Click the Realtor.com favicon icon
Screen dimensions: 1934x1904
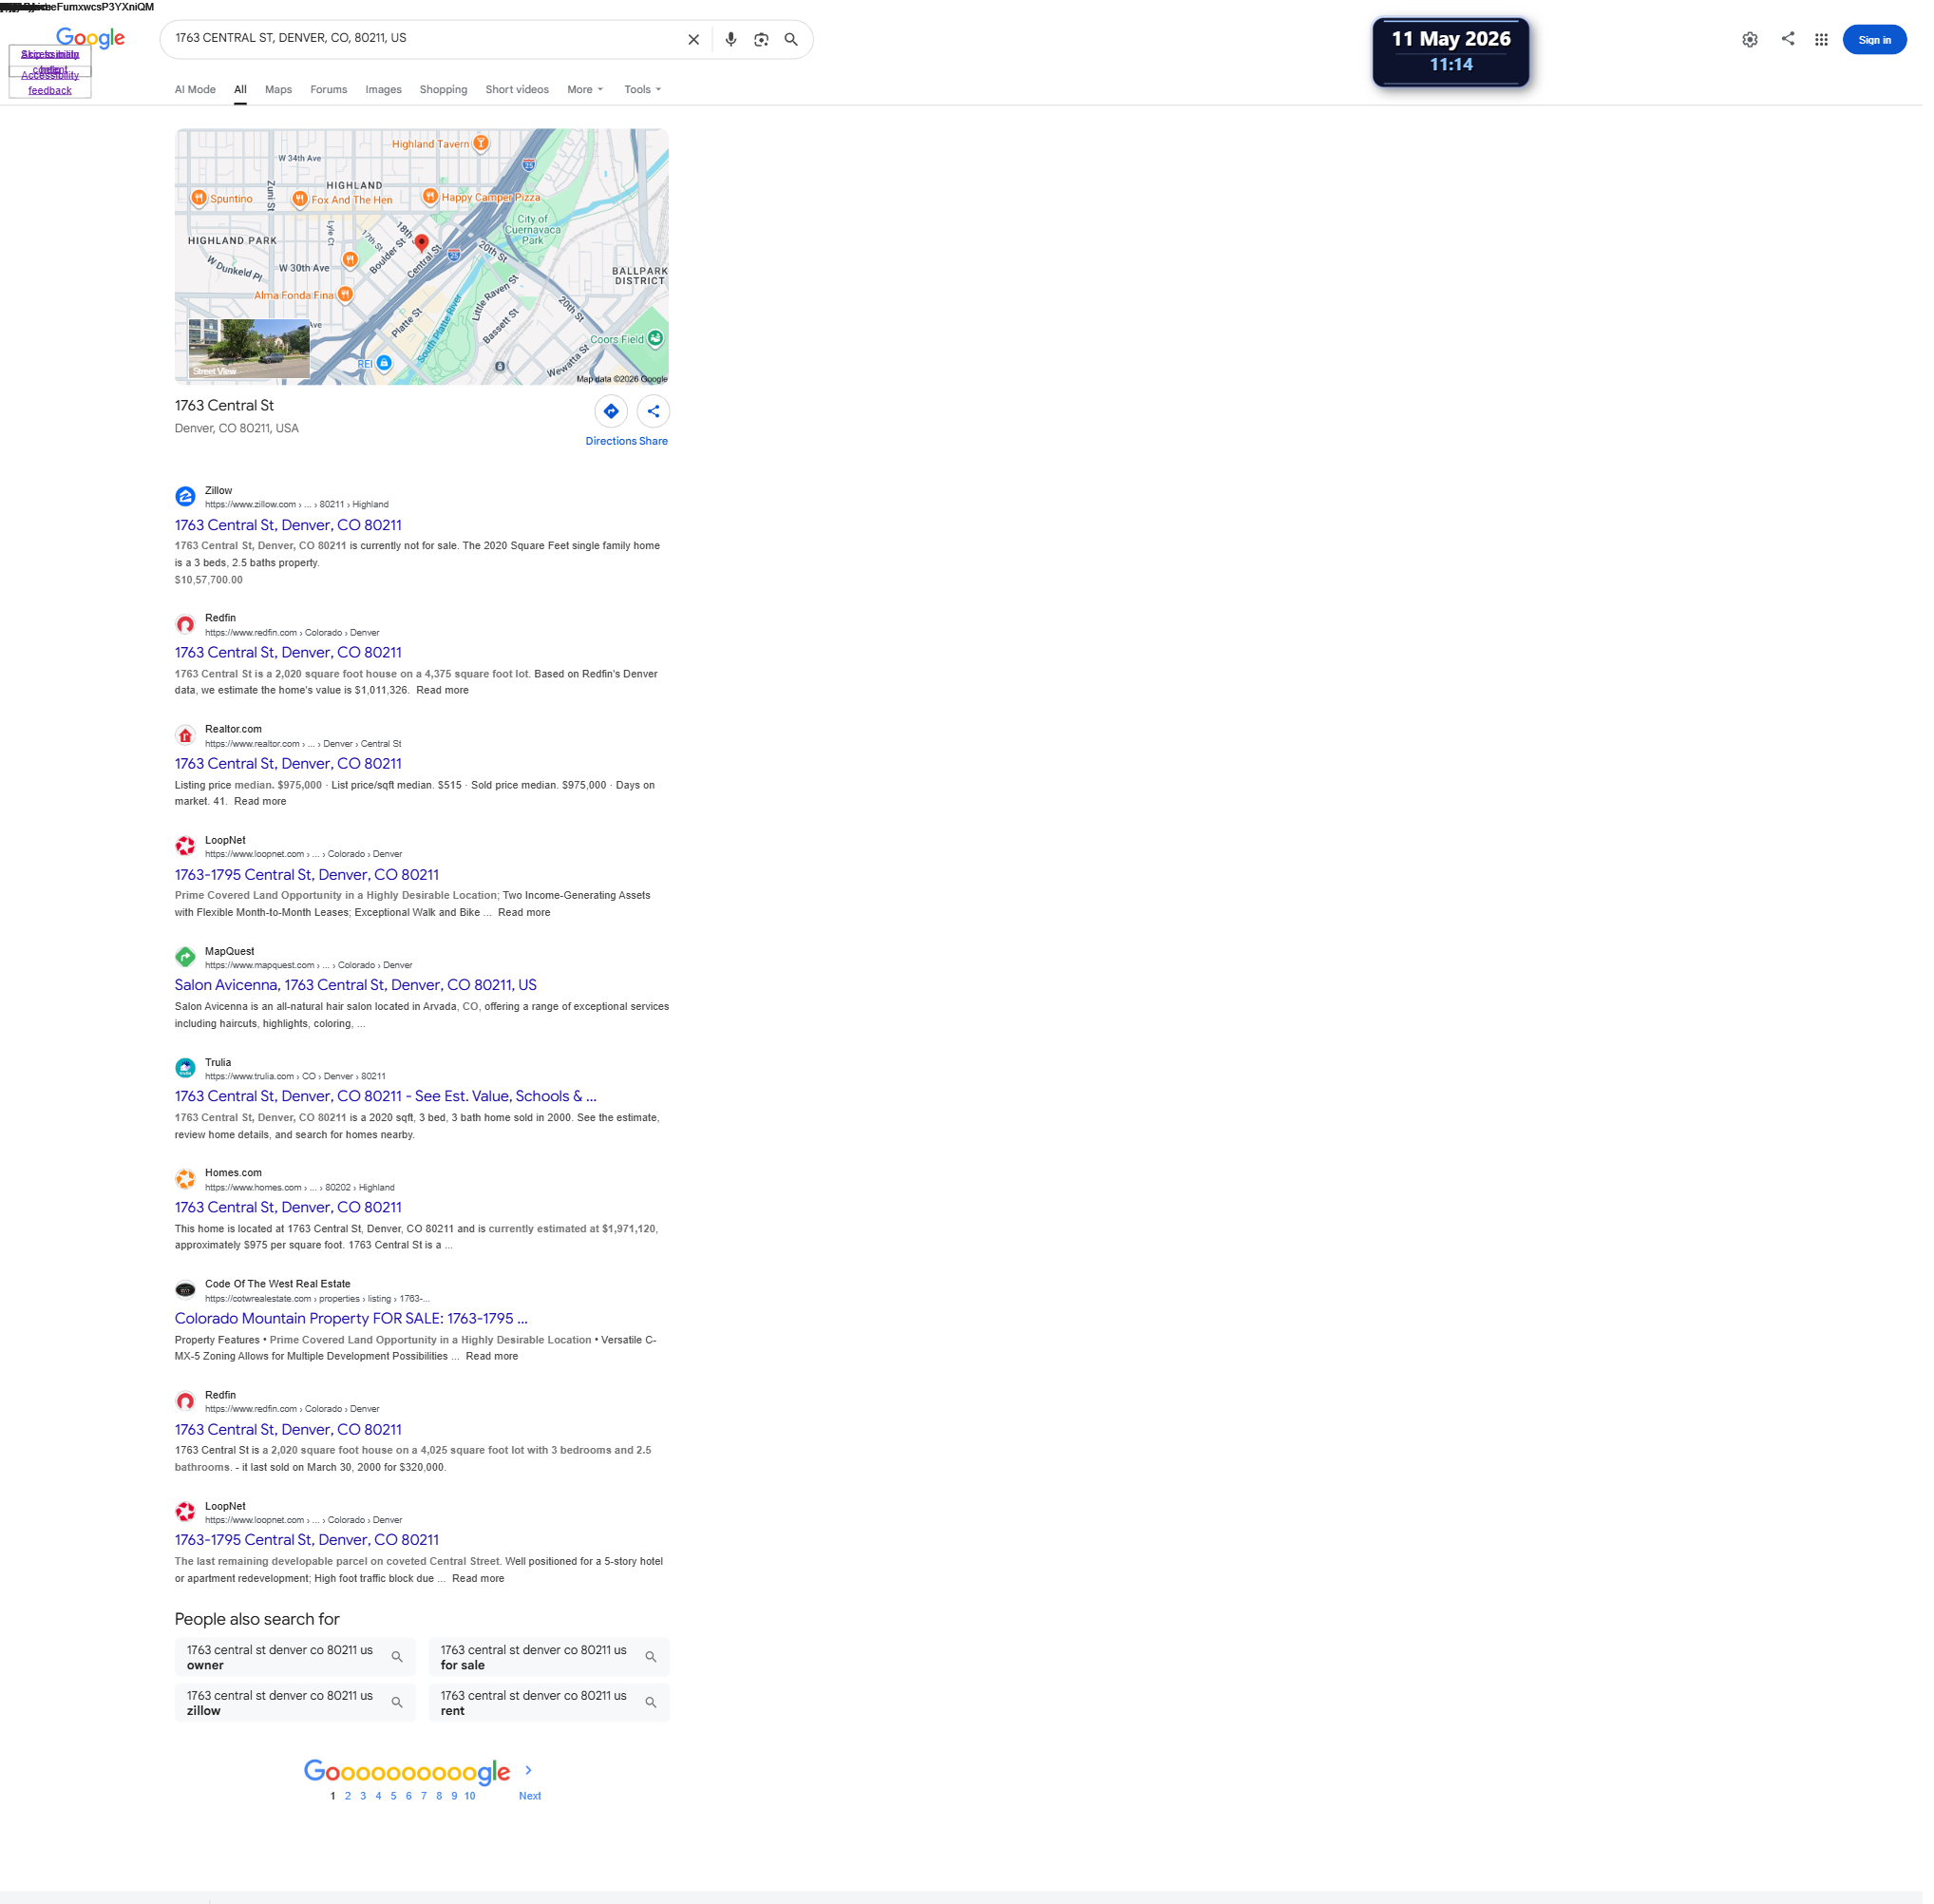(x=185, y=736)
